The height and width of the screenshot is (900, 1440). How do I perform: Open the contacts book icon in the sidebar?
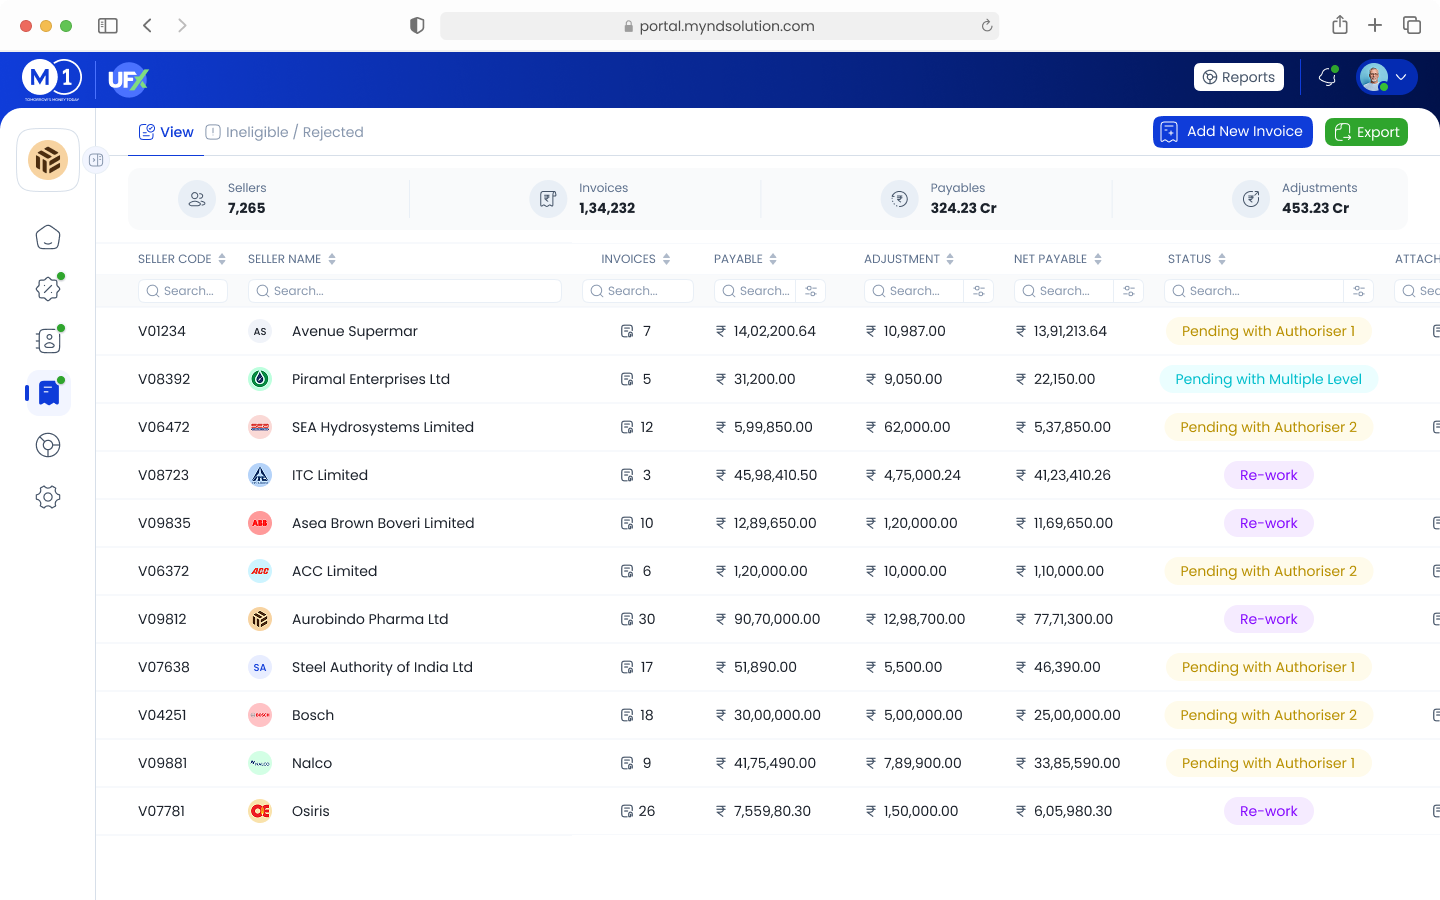click(48, 341)
